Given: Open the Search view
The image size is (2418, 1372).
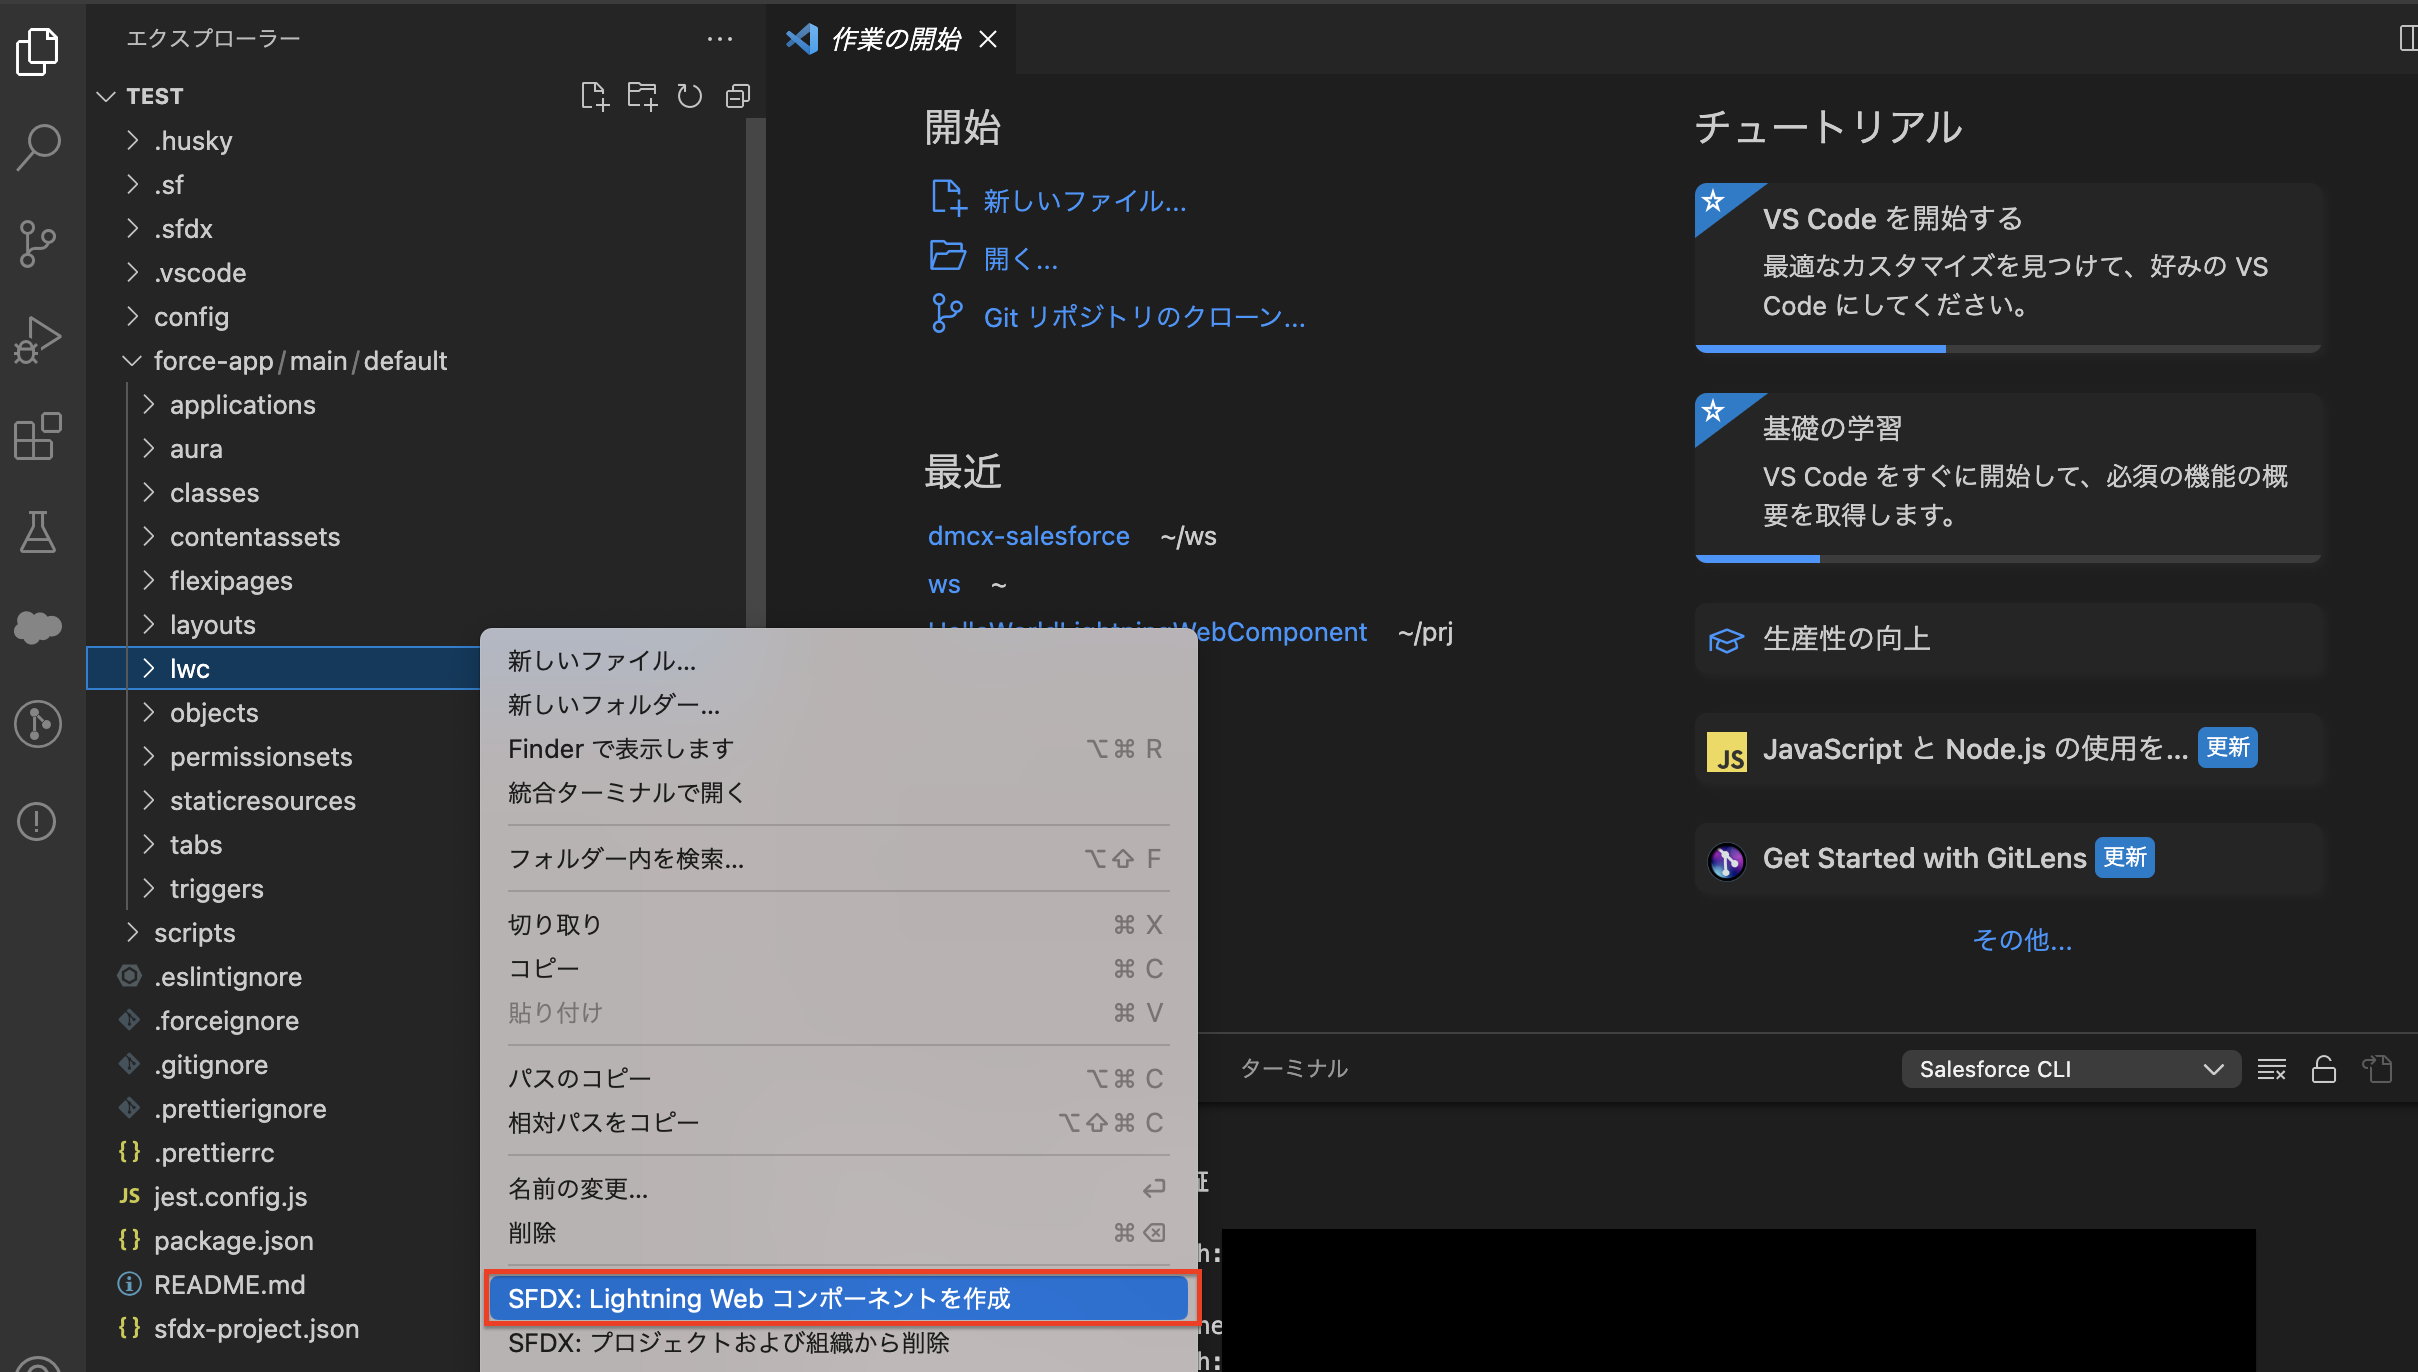Looking at the screenshot, I should coord(38,146).
